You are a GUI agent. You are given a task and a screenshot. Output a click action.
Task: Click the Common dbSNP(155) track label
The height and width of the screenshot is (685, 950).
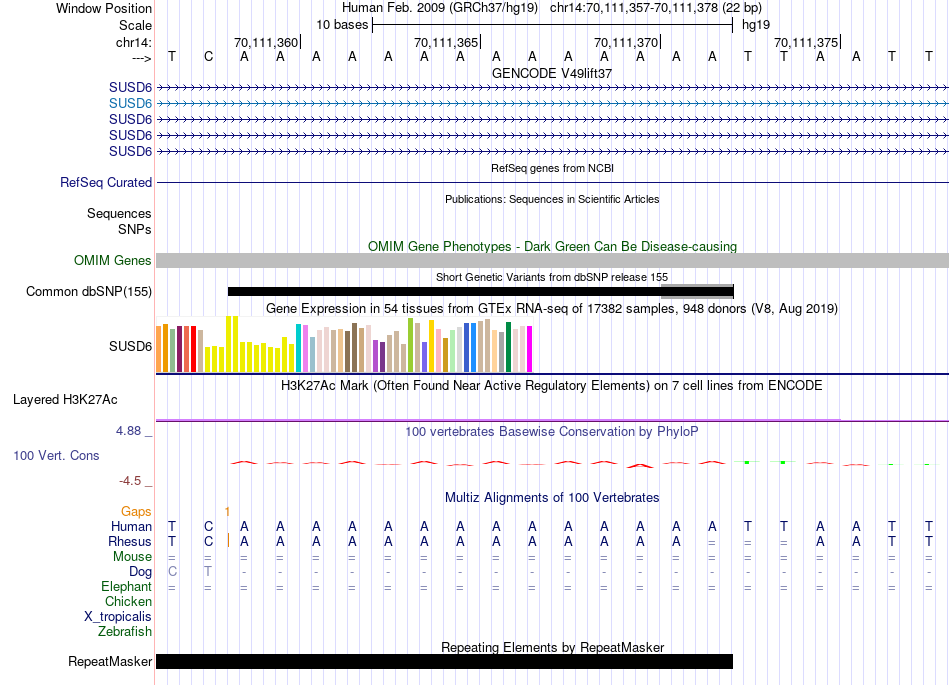89,292
